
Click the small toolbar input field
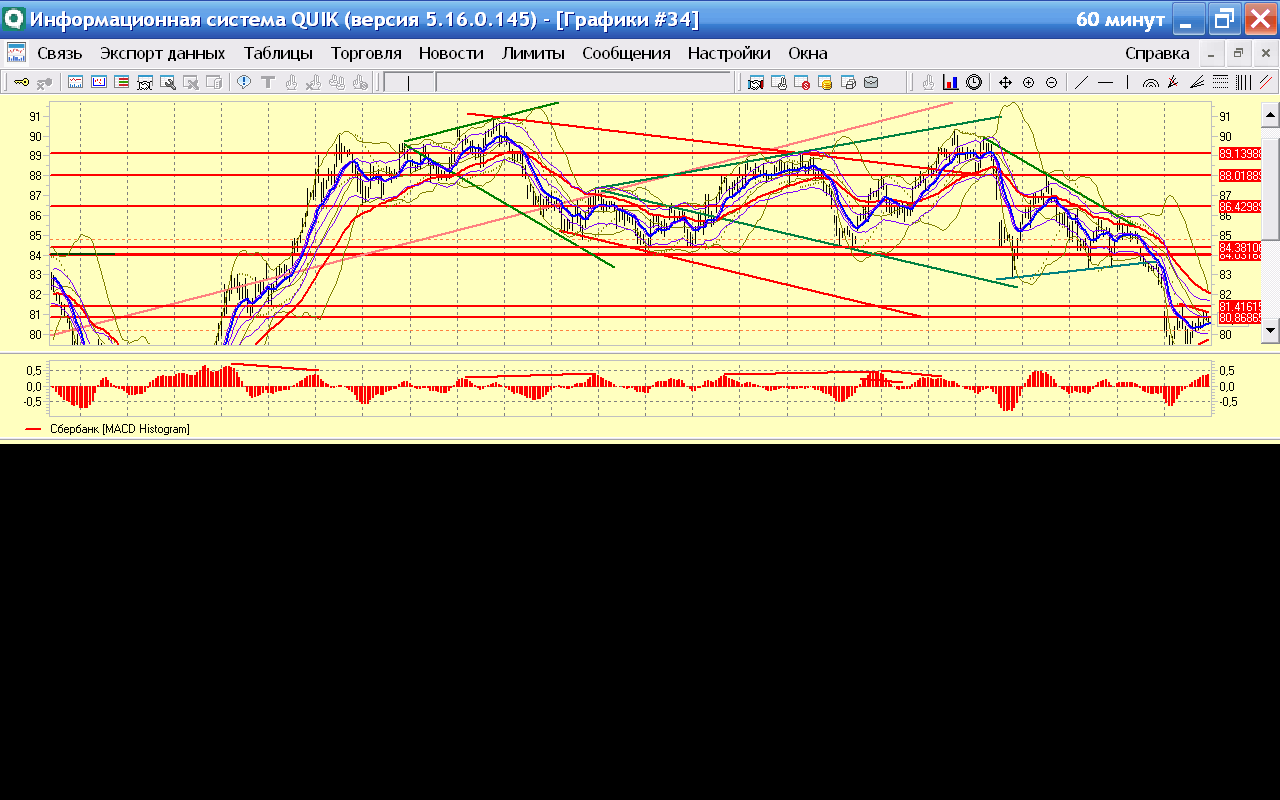click(409, 83)
